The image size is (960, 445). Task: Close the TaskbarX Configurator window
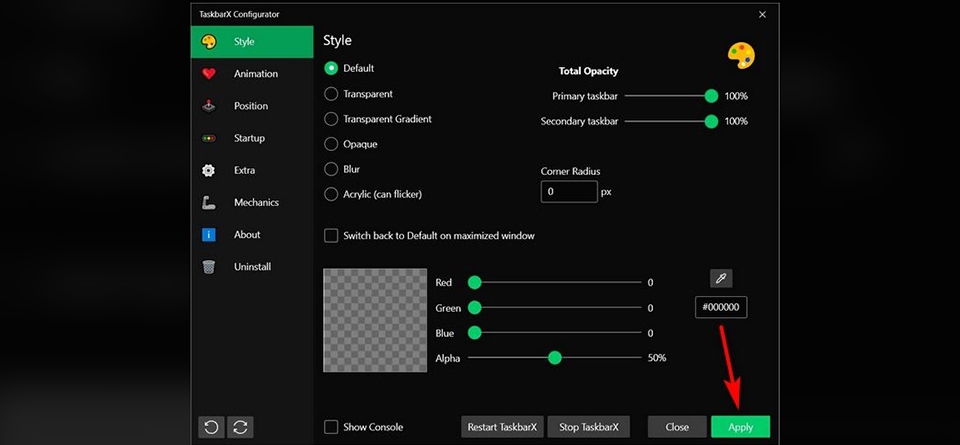[x=762, y=15]
